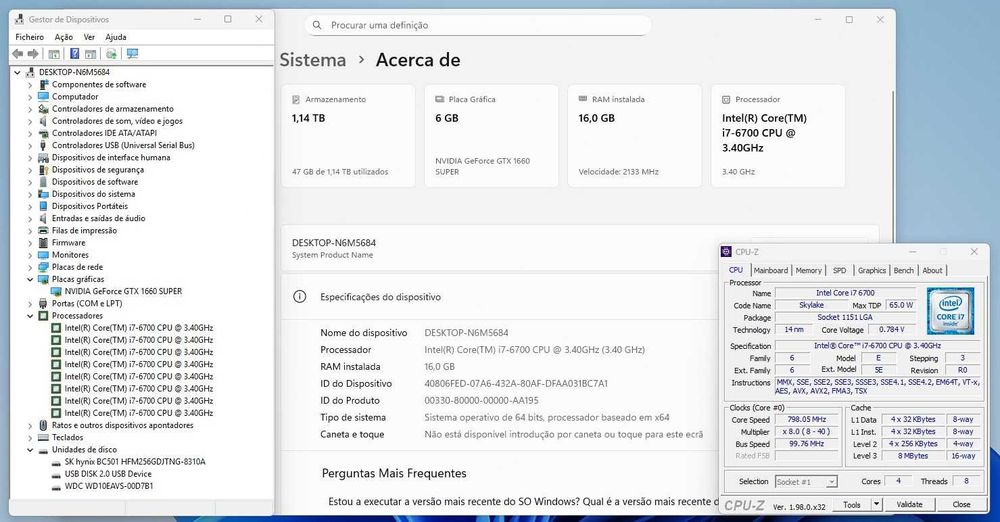1000x522 pixels.
Task: Expand Dispositivos de interface humana node
Action: click(30, 158)
